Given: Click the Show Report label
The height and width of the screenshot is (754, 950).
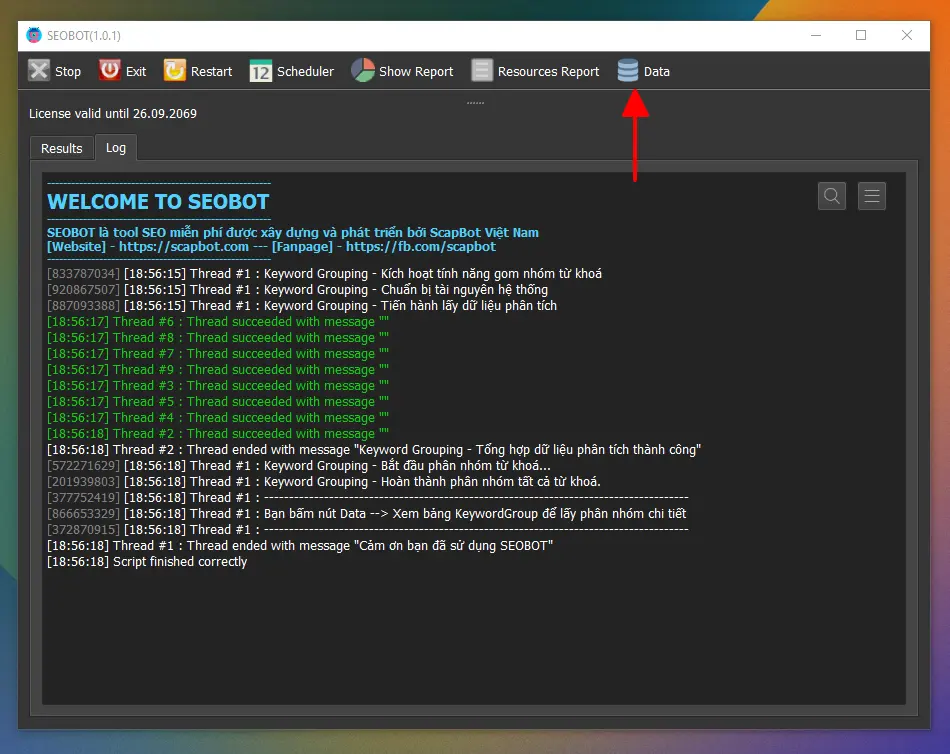Looking at the screenshot, I should (416, 72).
